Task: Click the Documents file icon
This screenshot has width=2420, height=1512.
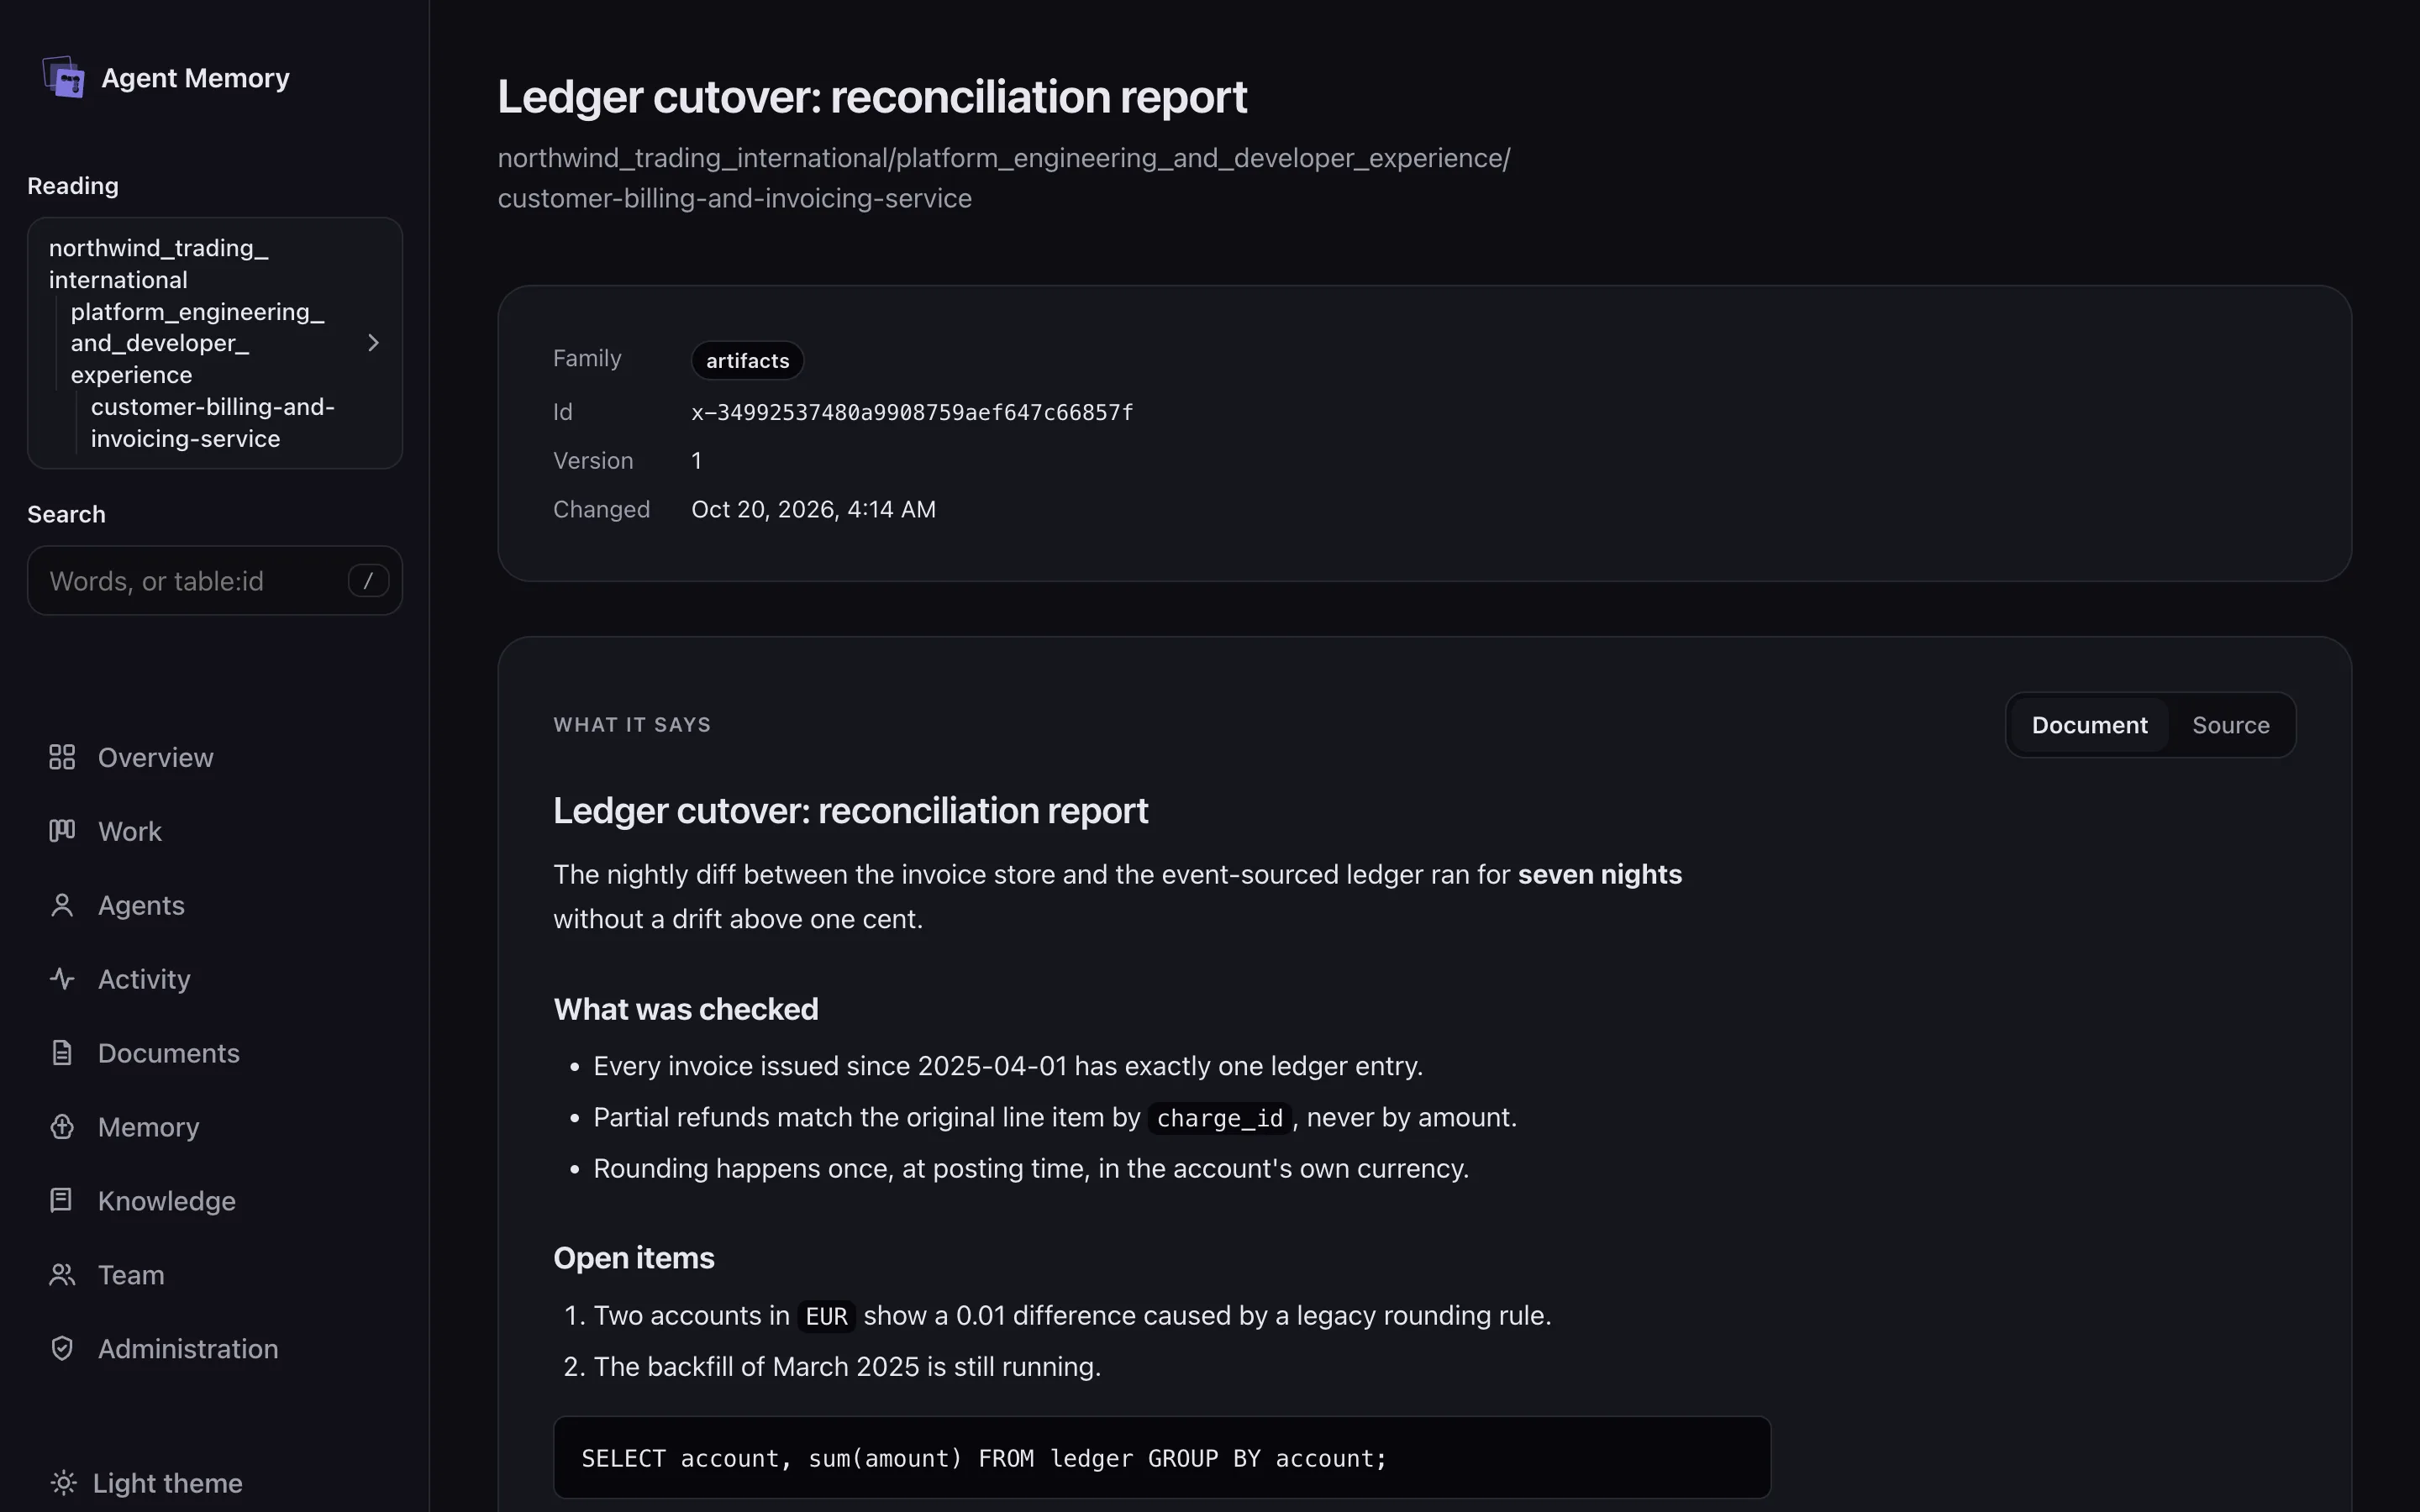Action: click(x=62, y=1053)
